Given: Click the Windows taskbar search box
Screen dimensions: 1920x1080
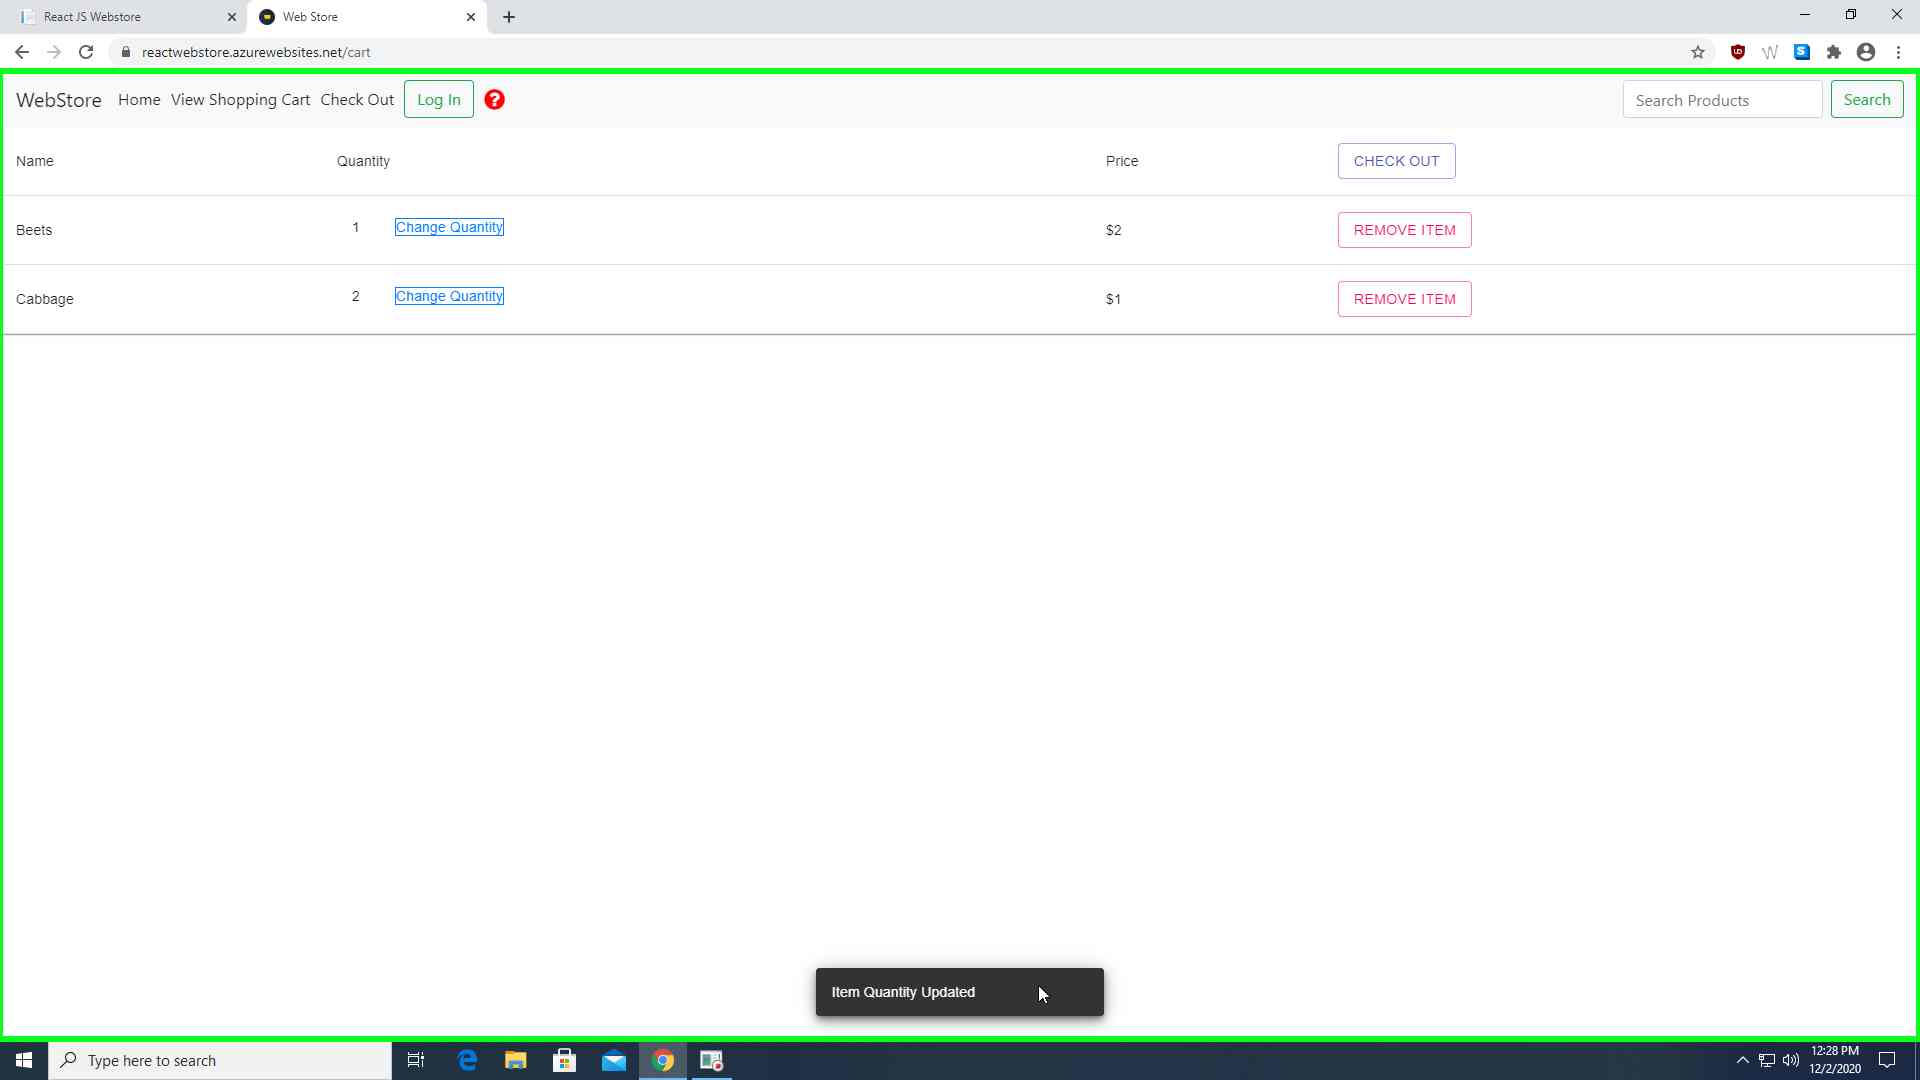Looking at the screenshot, I should [x=220, y=1060].
